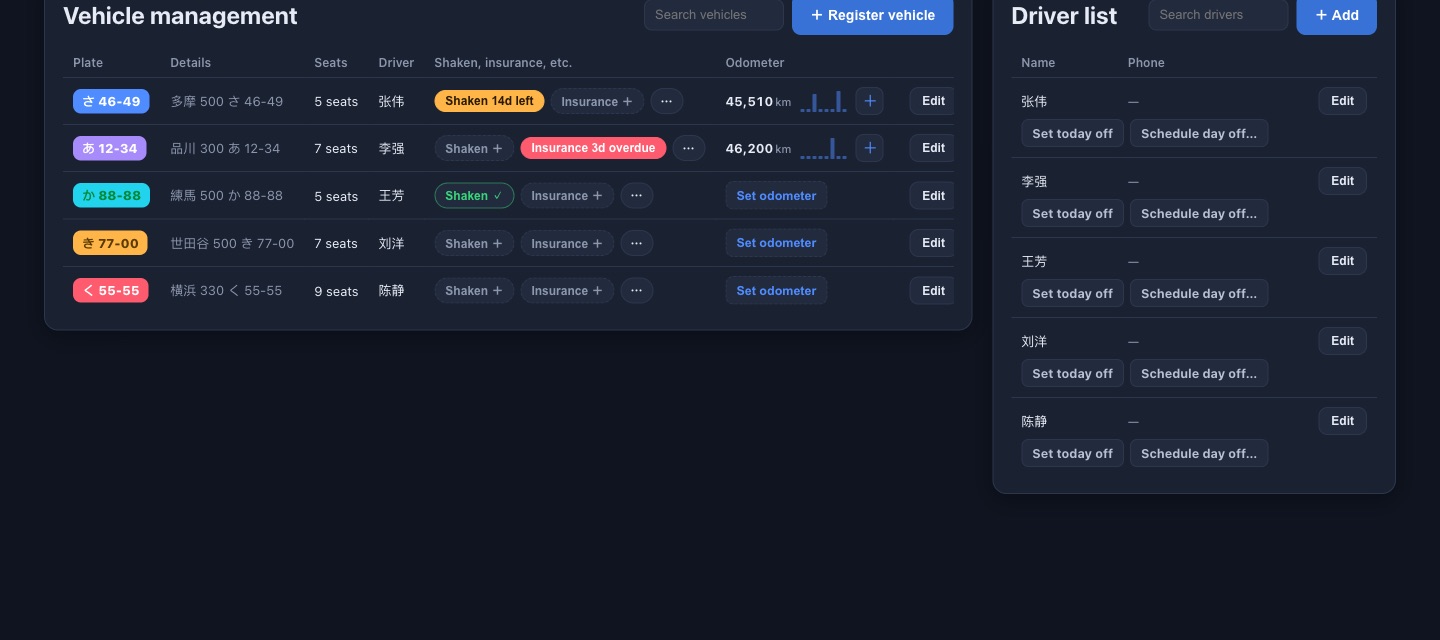
Task: Click the Shaken 14d left badge
Action: (x=489, y=101)
